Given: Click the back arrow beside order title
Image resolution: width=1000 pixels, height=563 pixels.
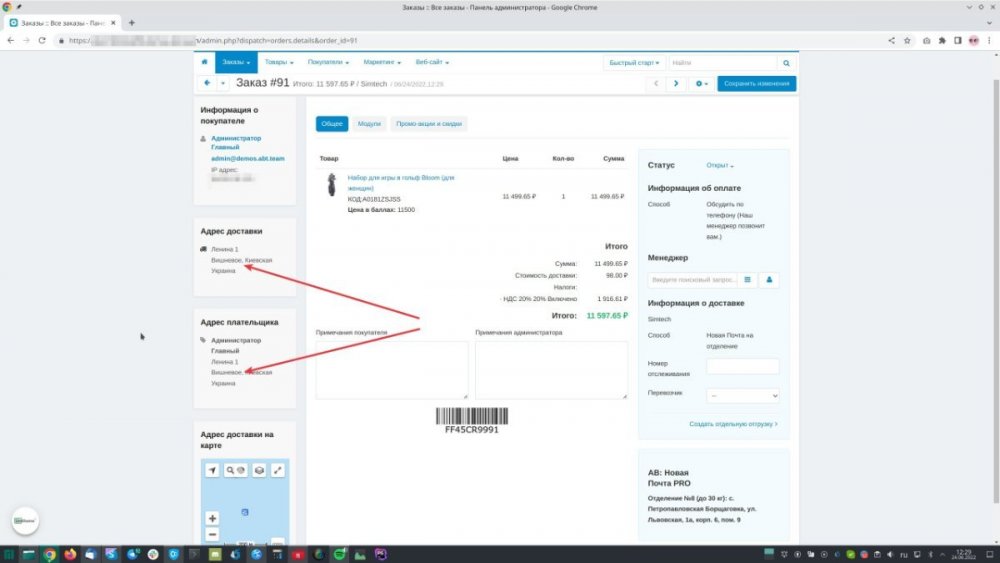Looking at the screenshot, I should 207,83.
